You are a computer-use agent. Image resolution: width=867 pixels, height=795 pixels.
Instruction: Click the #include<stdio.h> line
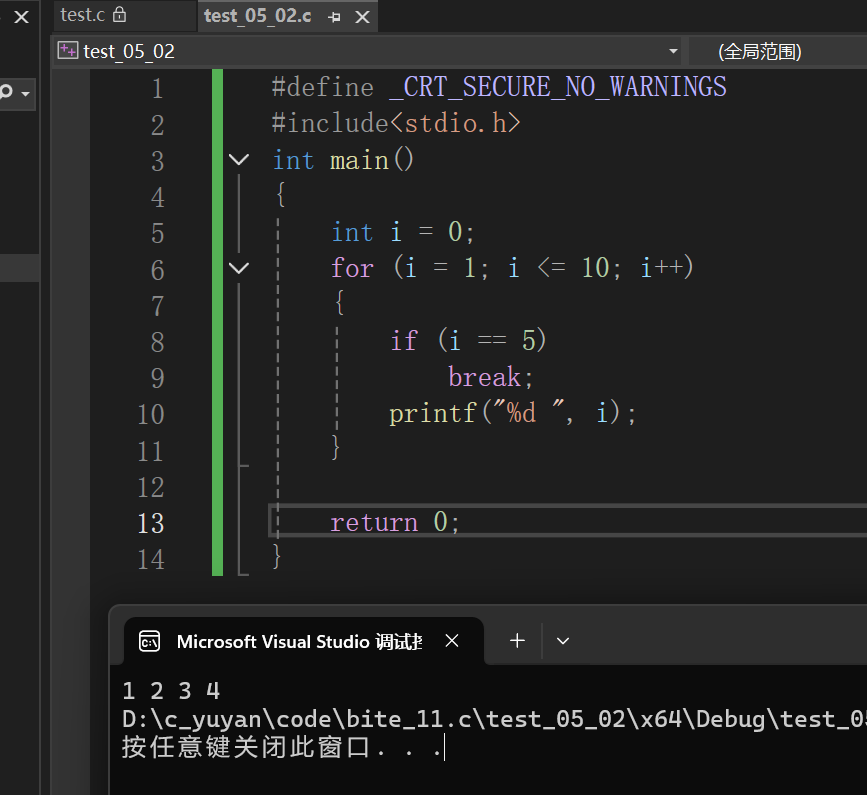396,123
